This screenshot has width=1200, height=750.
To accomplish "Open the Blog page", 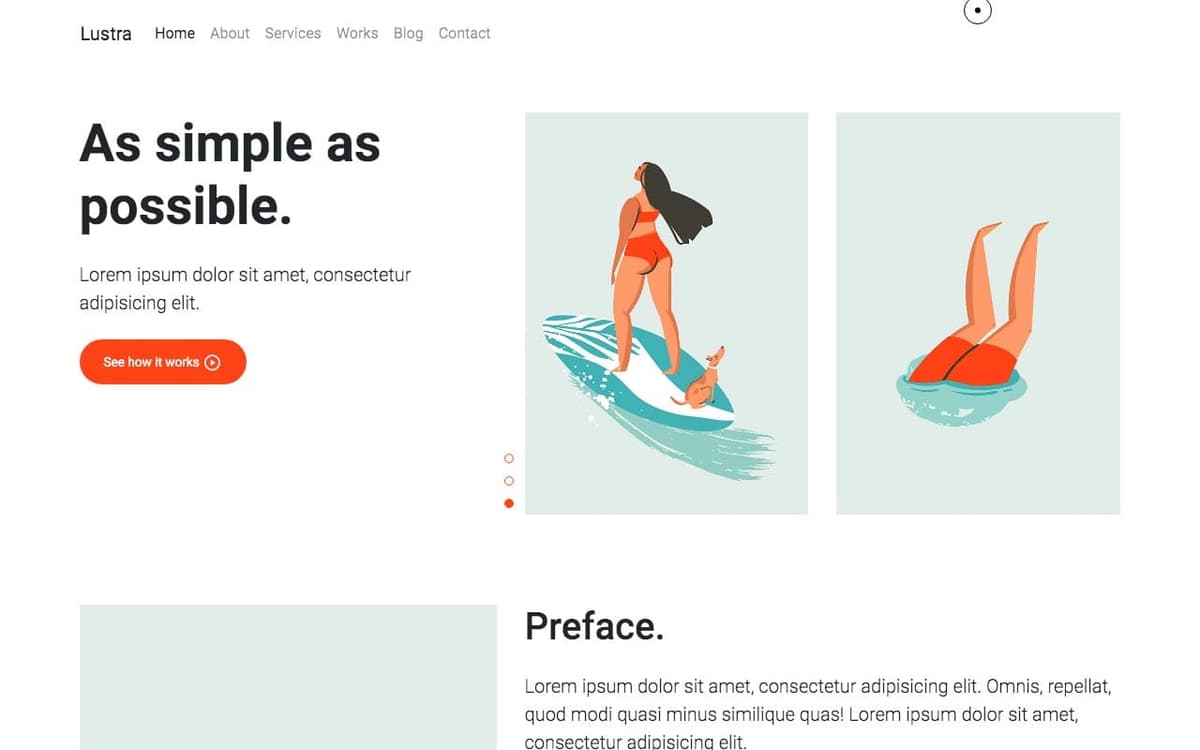I will (x=408, y=33).
